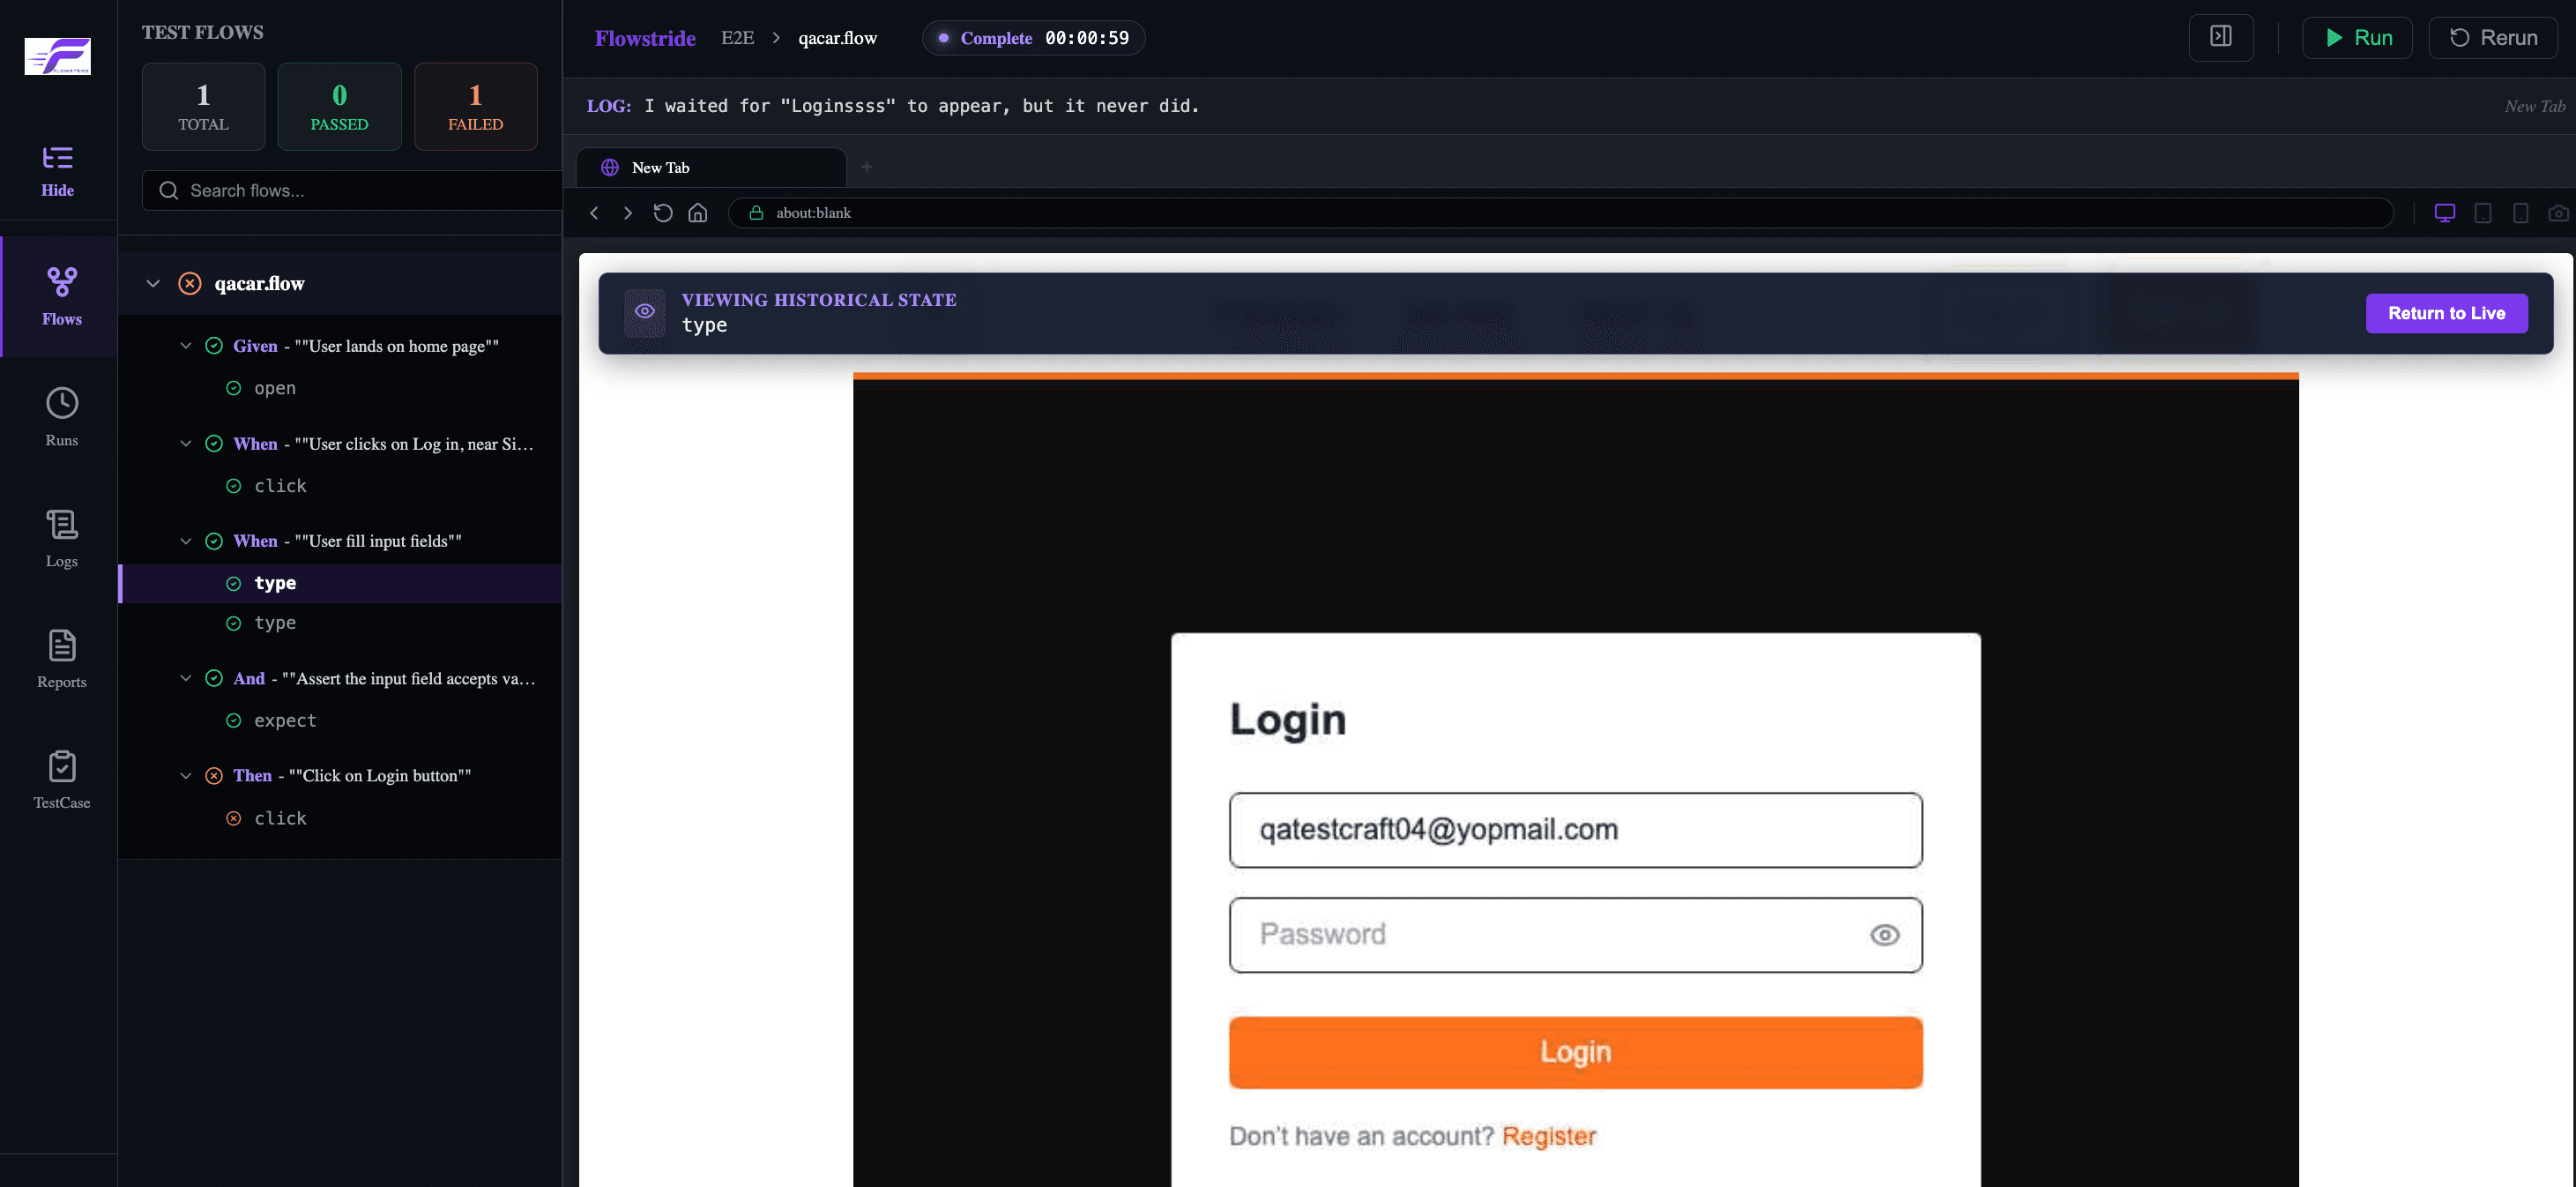
Task: Filter by Failed flows card
Action: (475, 107)
